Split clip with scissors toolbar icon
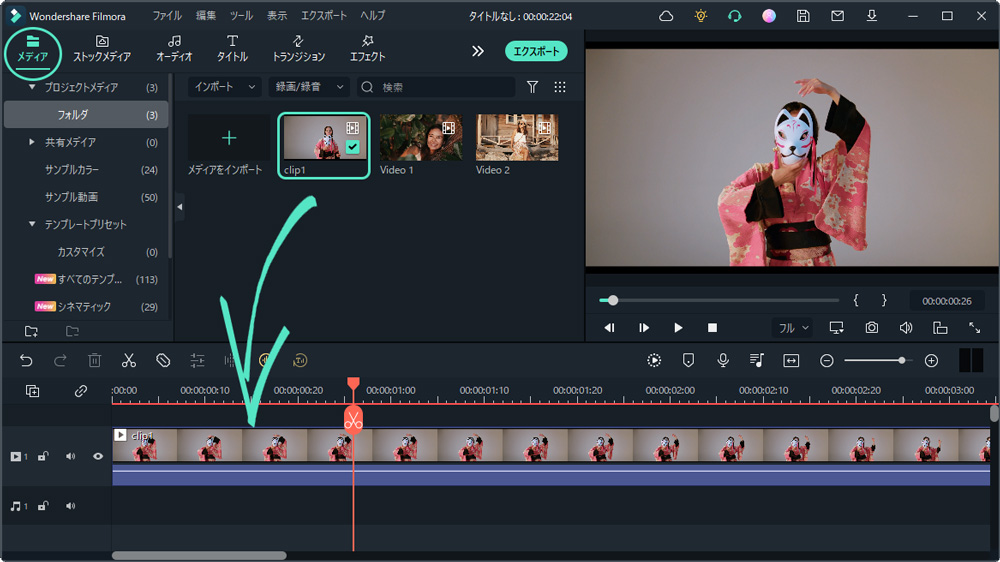Viewport: 1000px width, 562px height. click(129, 360)
